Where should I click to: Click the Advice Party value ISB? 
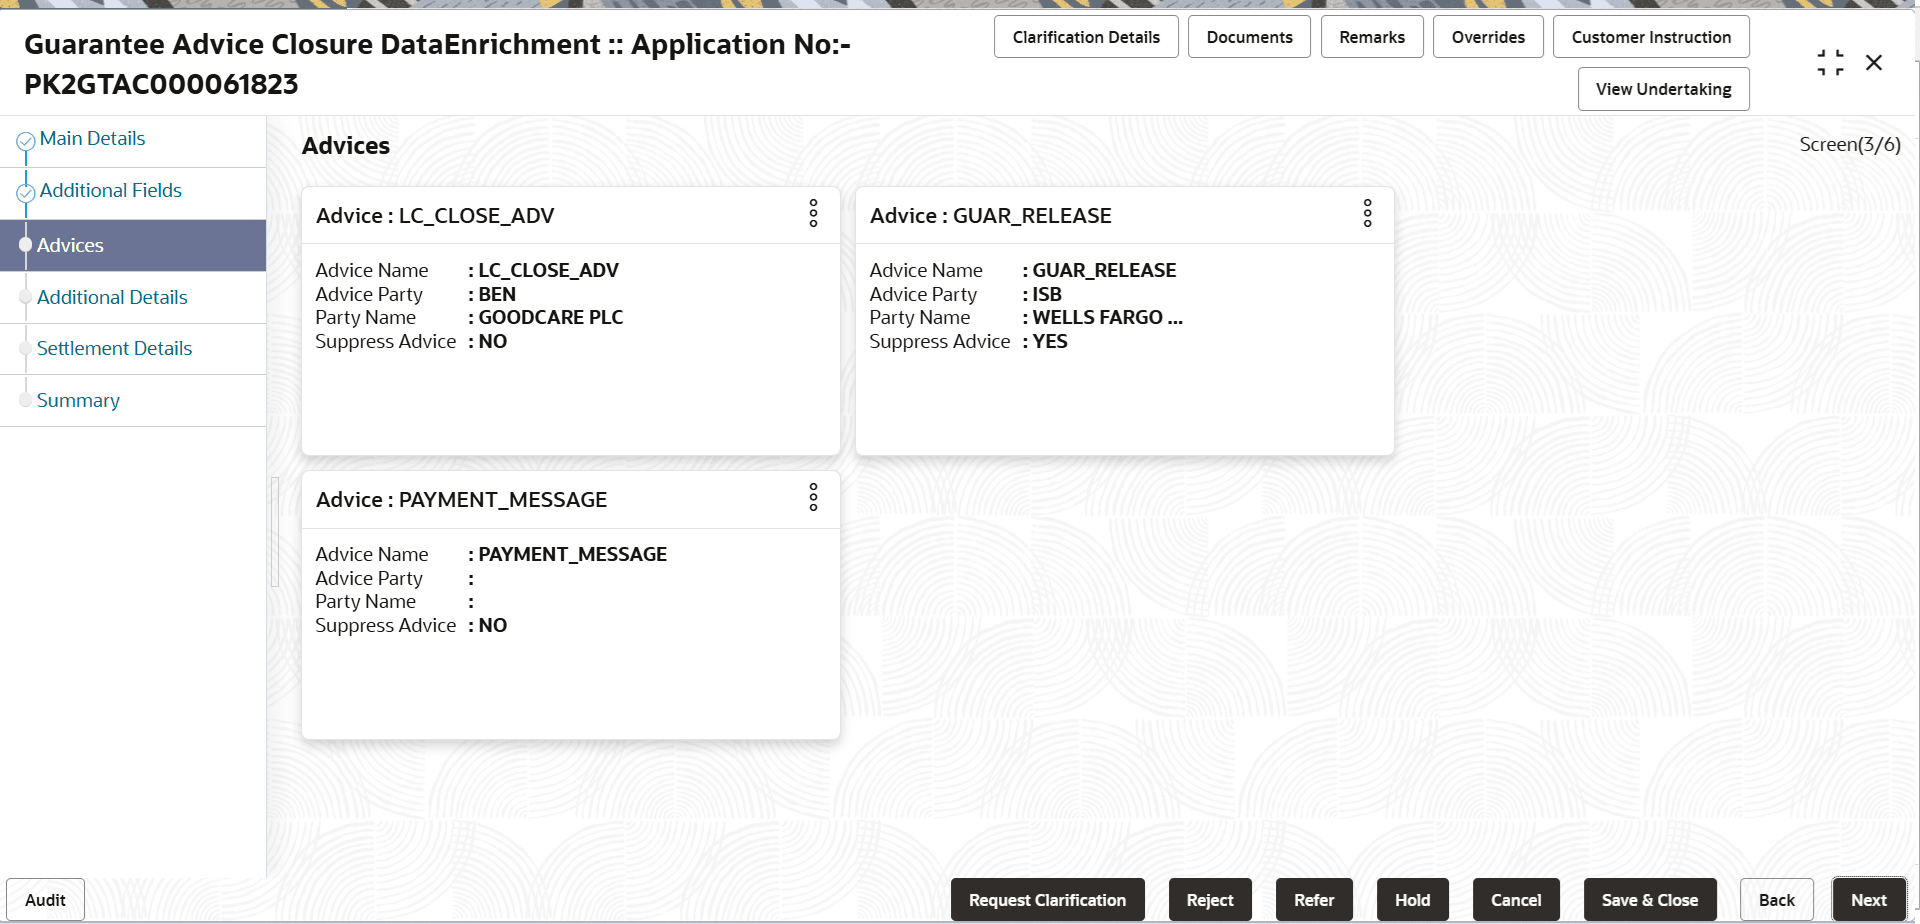1047,294
